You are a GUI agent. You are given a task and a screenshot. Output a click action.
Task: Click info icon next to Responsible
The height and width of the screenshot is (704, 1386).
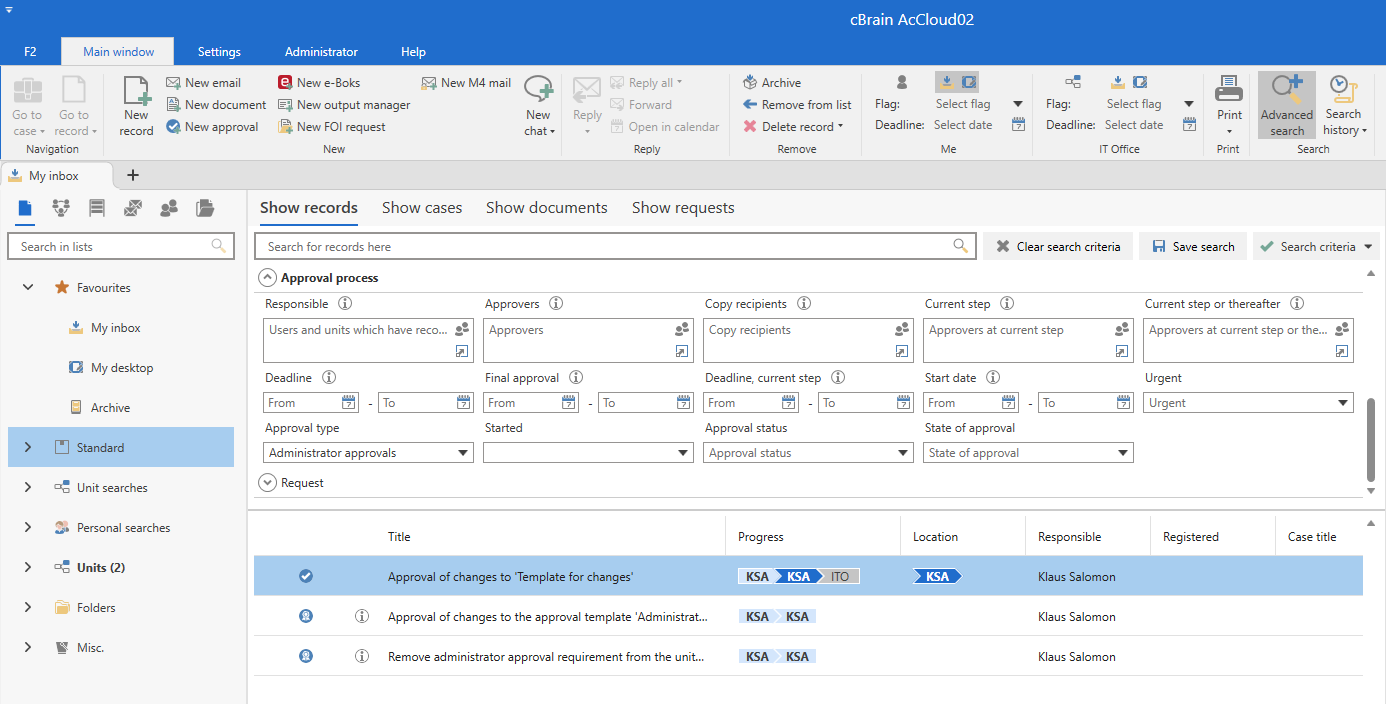344,304
